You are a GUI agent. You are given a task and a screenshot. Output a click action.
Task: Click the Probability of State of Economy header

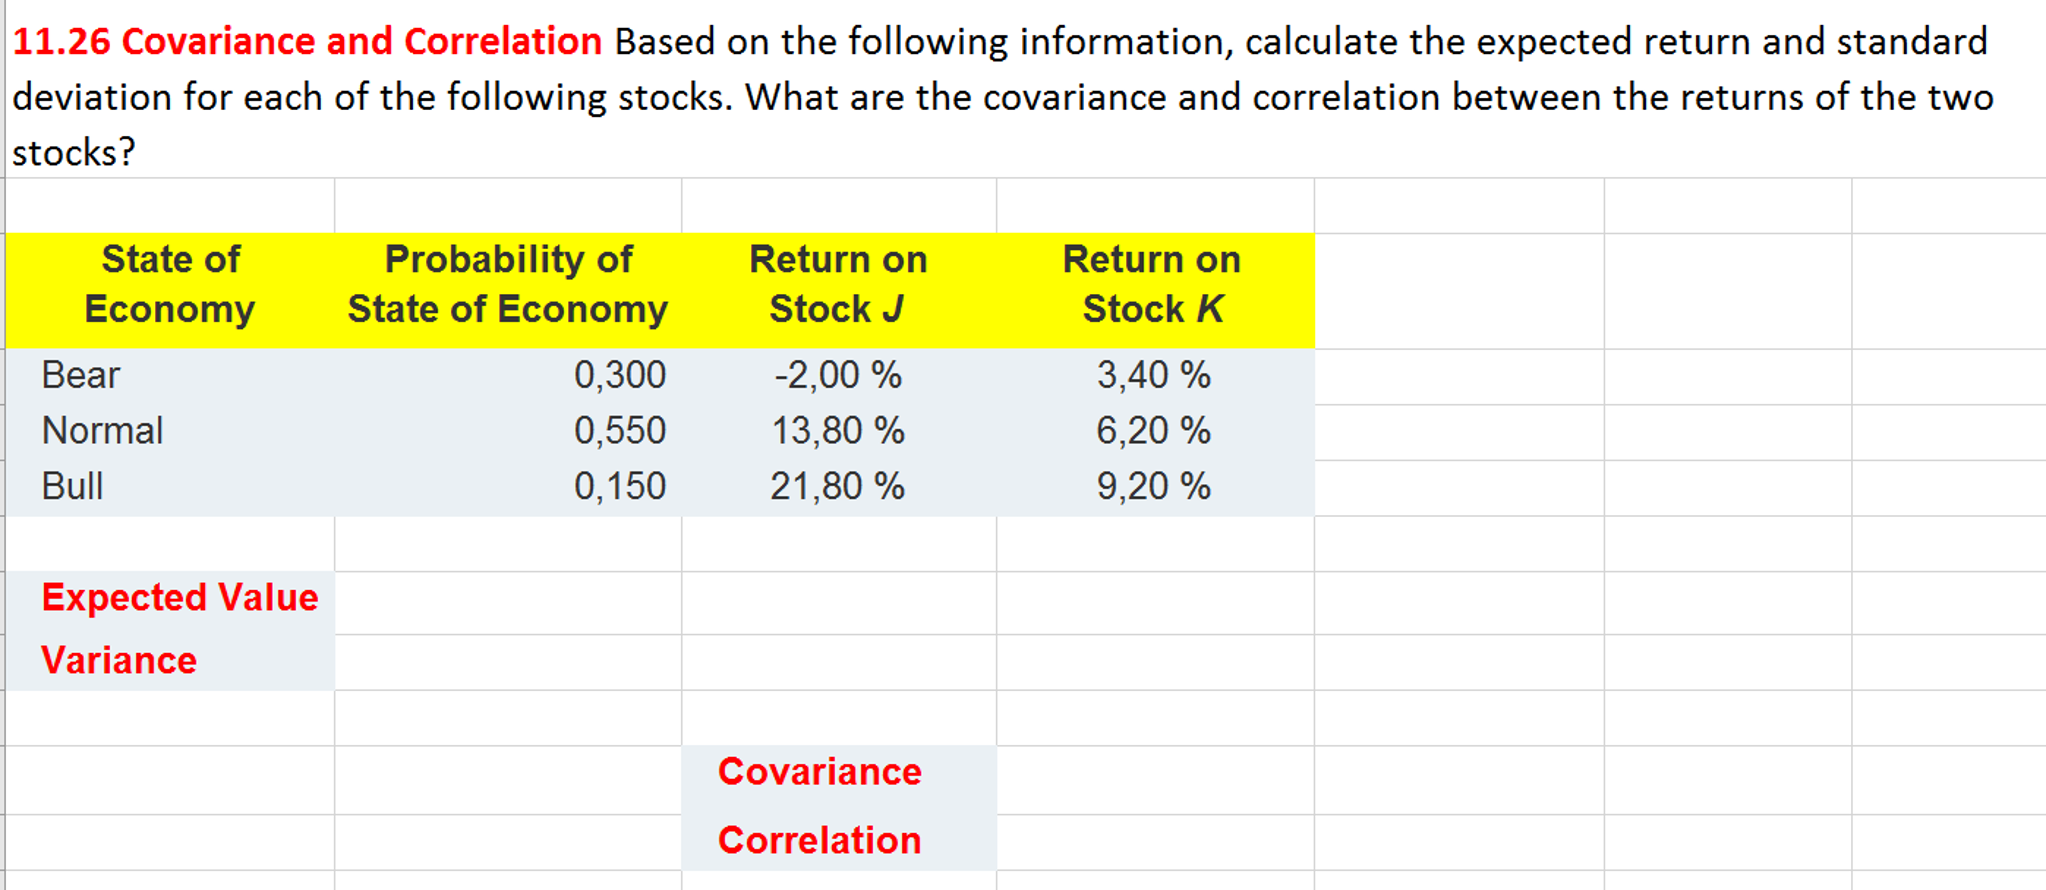pyautogui.click(x=508, y=285)
